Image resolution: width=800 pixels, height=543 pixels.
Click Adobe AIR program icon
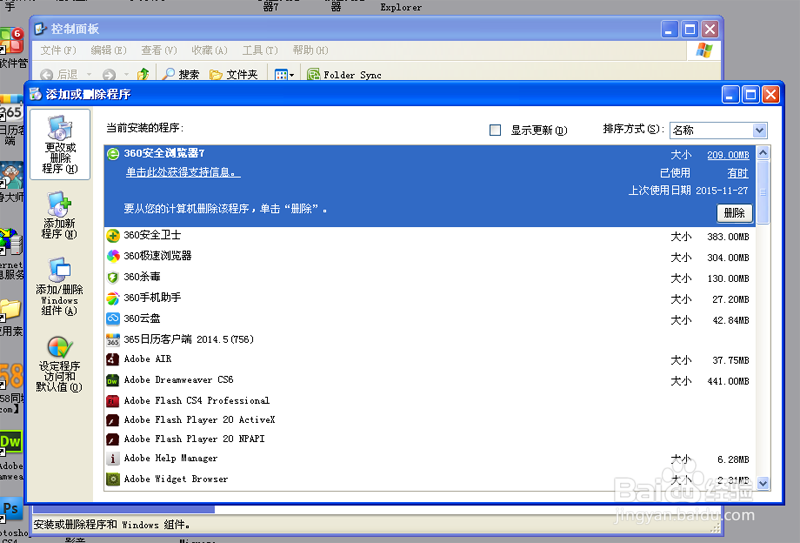coord(113,359)
